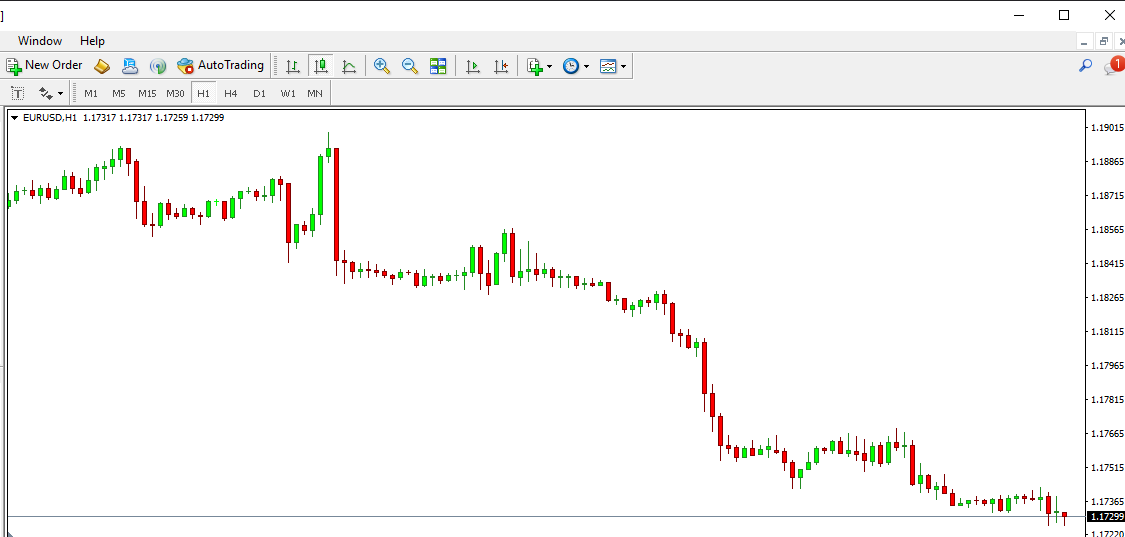The width and height of the screenshot is (1125, 537).
Task: Click the 1.18715 price scale label
Action: (1106, 195)
